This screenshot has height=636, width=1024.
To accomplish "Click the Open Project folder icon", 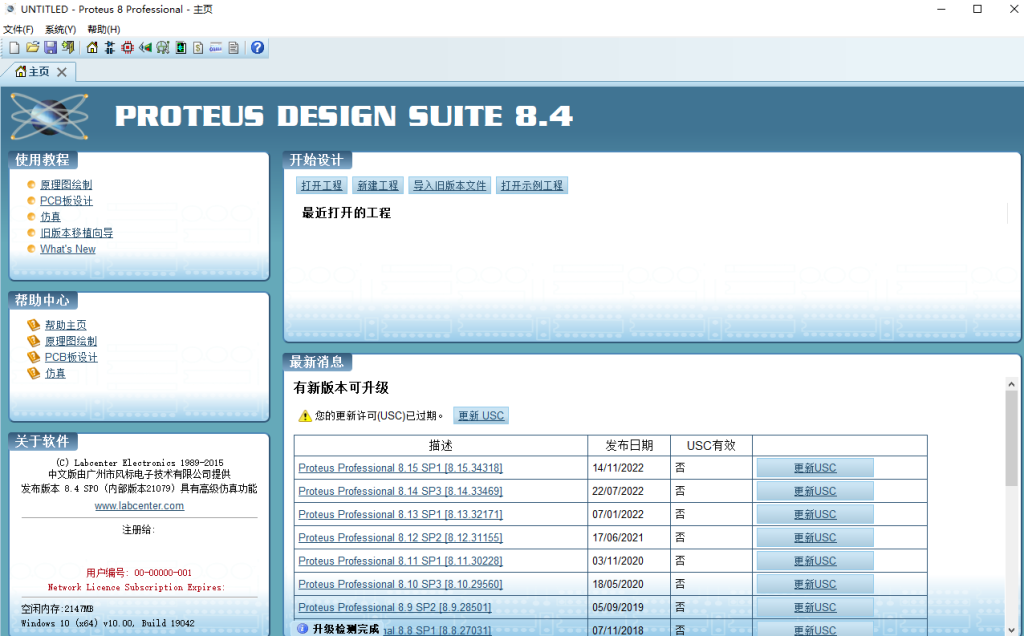I will pos(32,48).
